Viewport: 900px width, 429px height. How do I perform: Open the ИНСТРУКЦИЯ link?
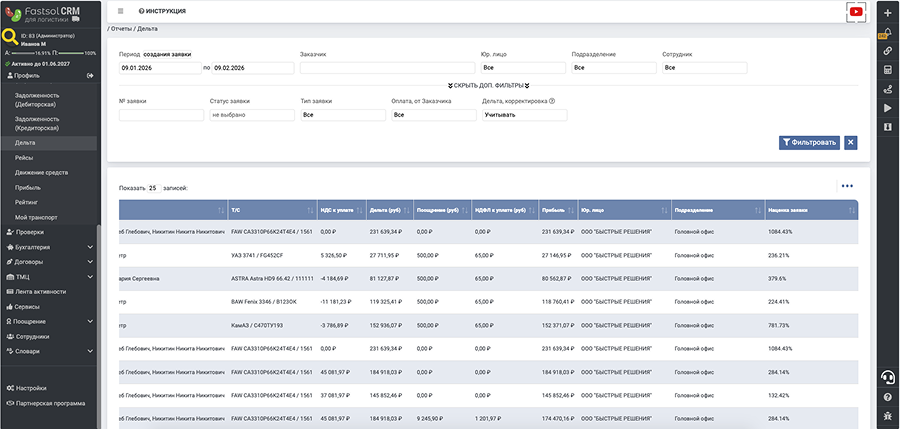click(163, 11)
